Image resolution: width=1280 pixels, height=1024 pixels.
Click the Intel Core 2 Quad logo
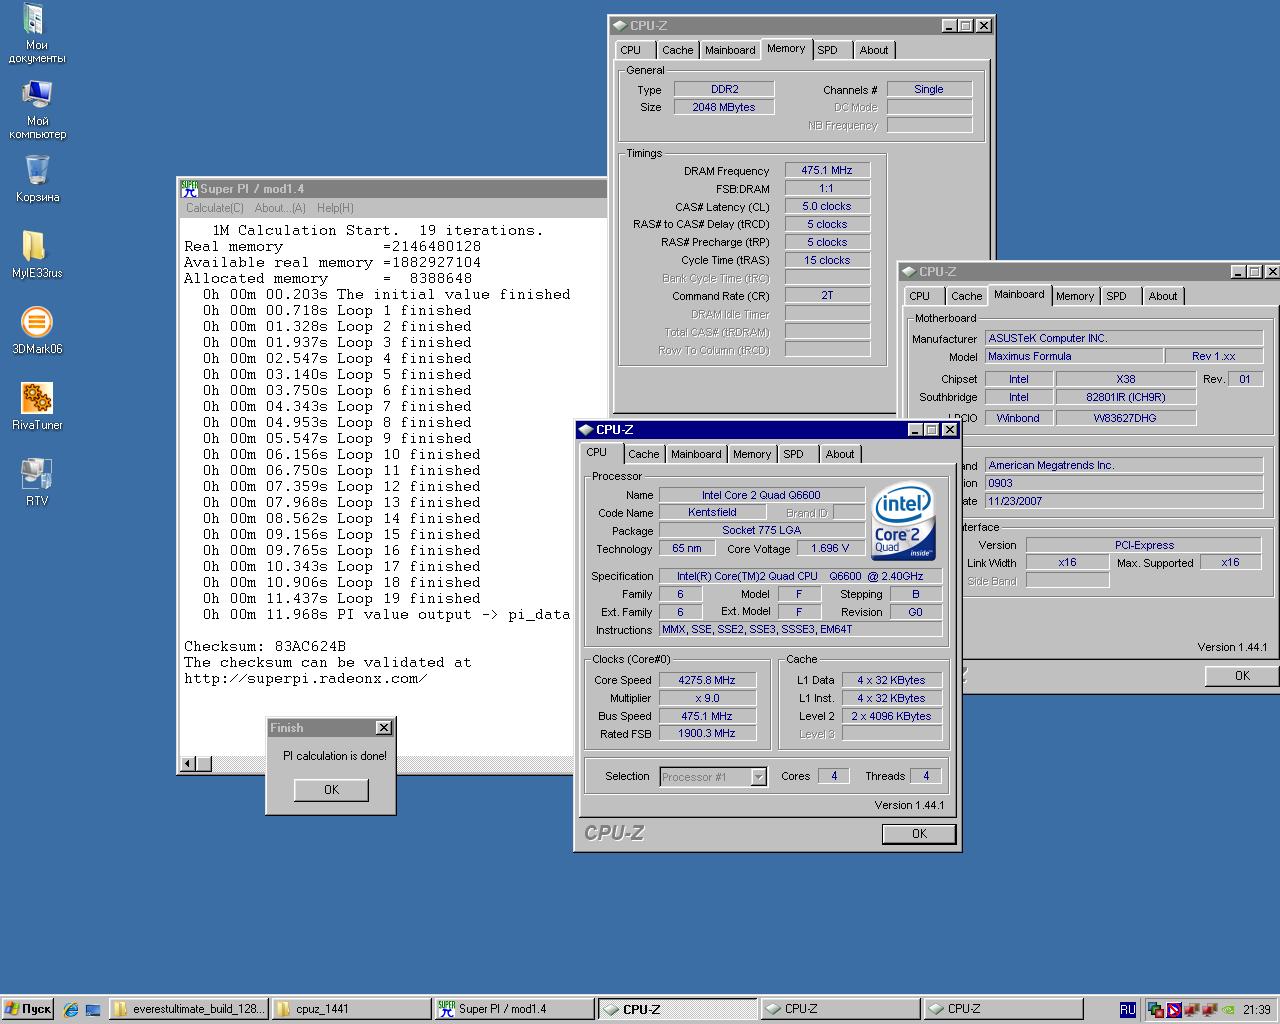pos(903,521)
